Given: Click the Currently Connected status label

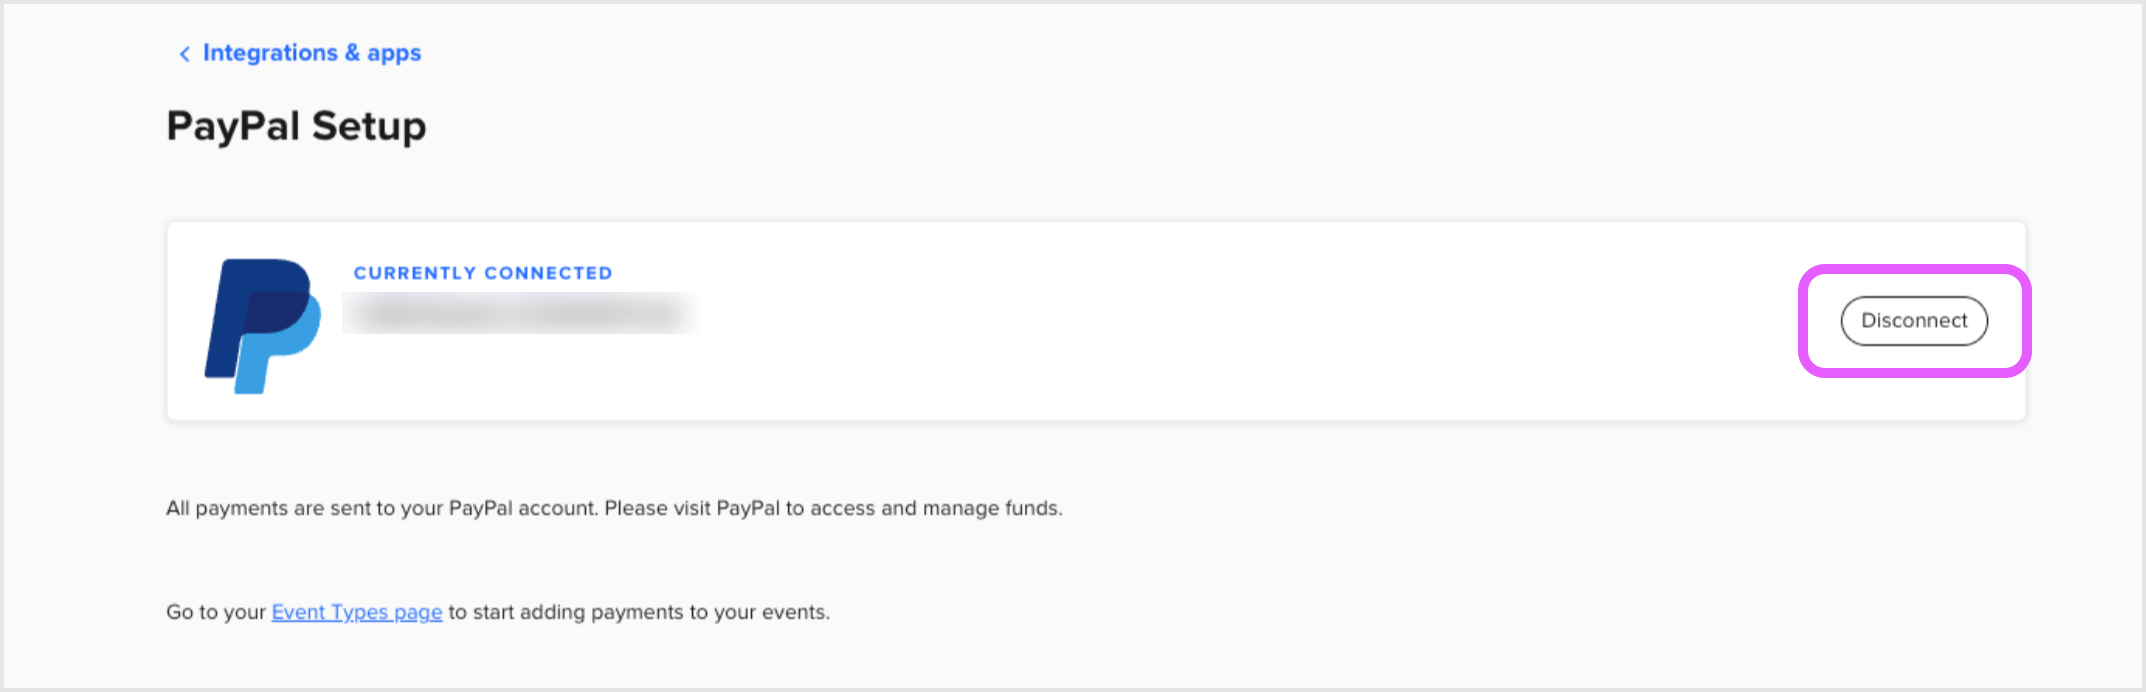Looking at the screenshot, I should 482,273.
